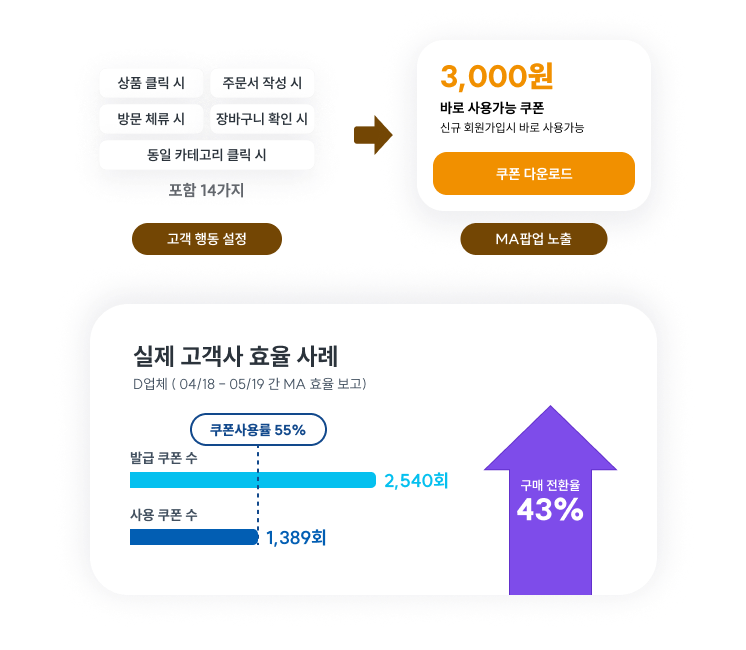This screenshot has width=746, height=650.
Task: Select the 상품 클릭 시 option
Action: click(151, 84)
